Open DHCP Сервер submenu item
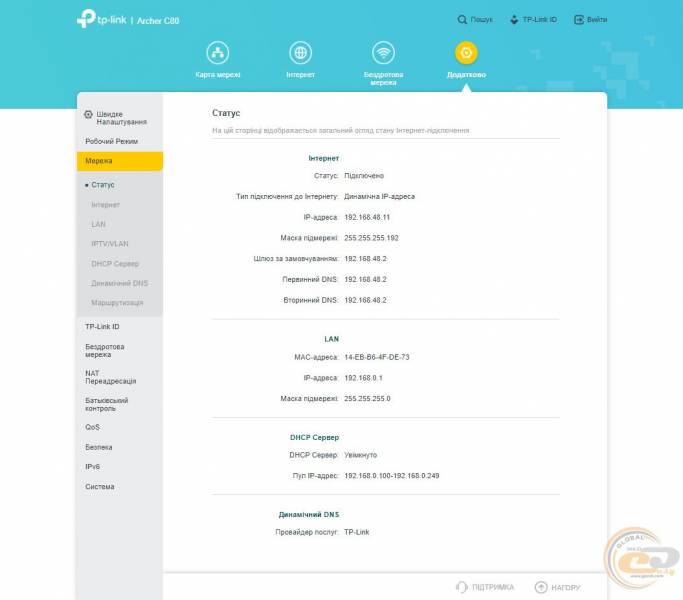683x600 pixels. tap(115, 264)
